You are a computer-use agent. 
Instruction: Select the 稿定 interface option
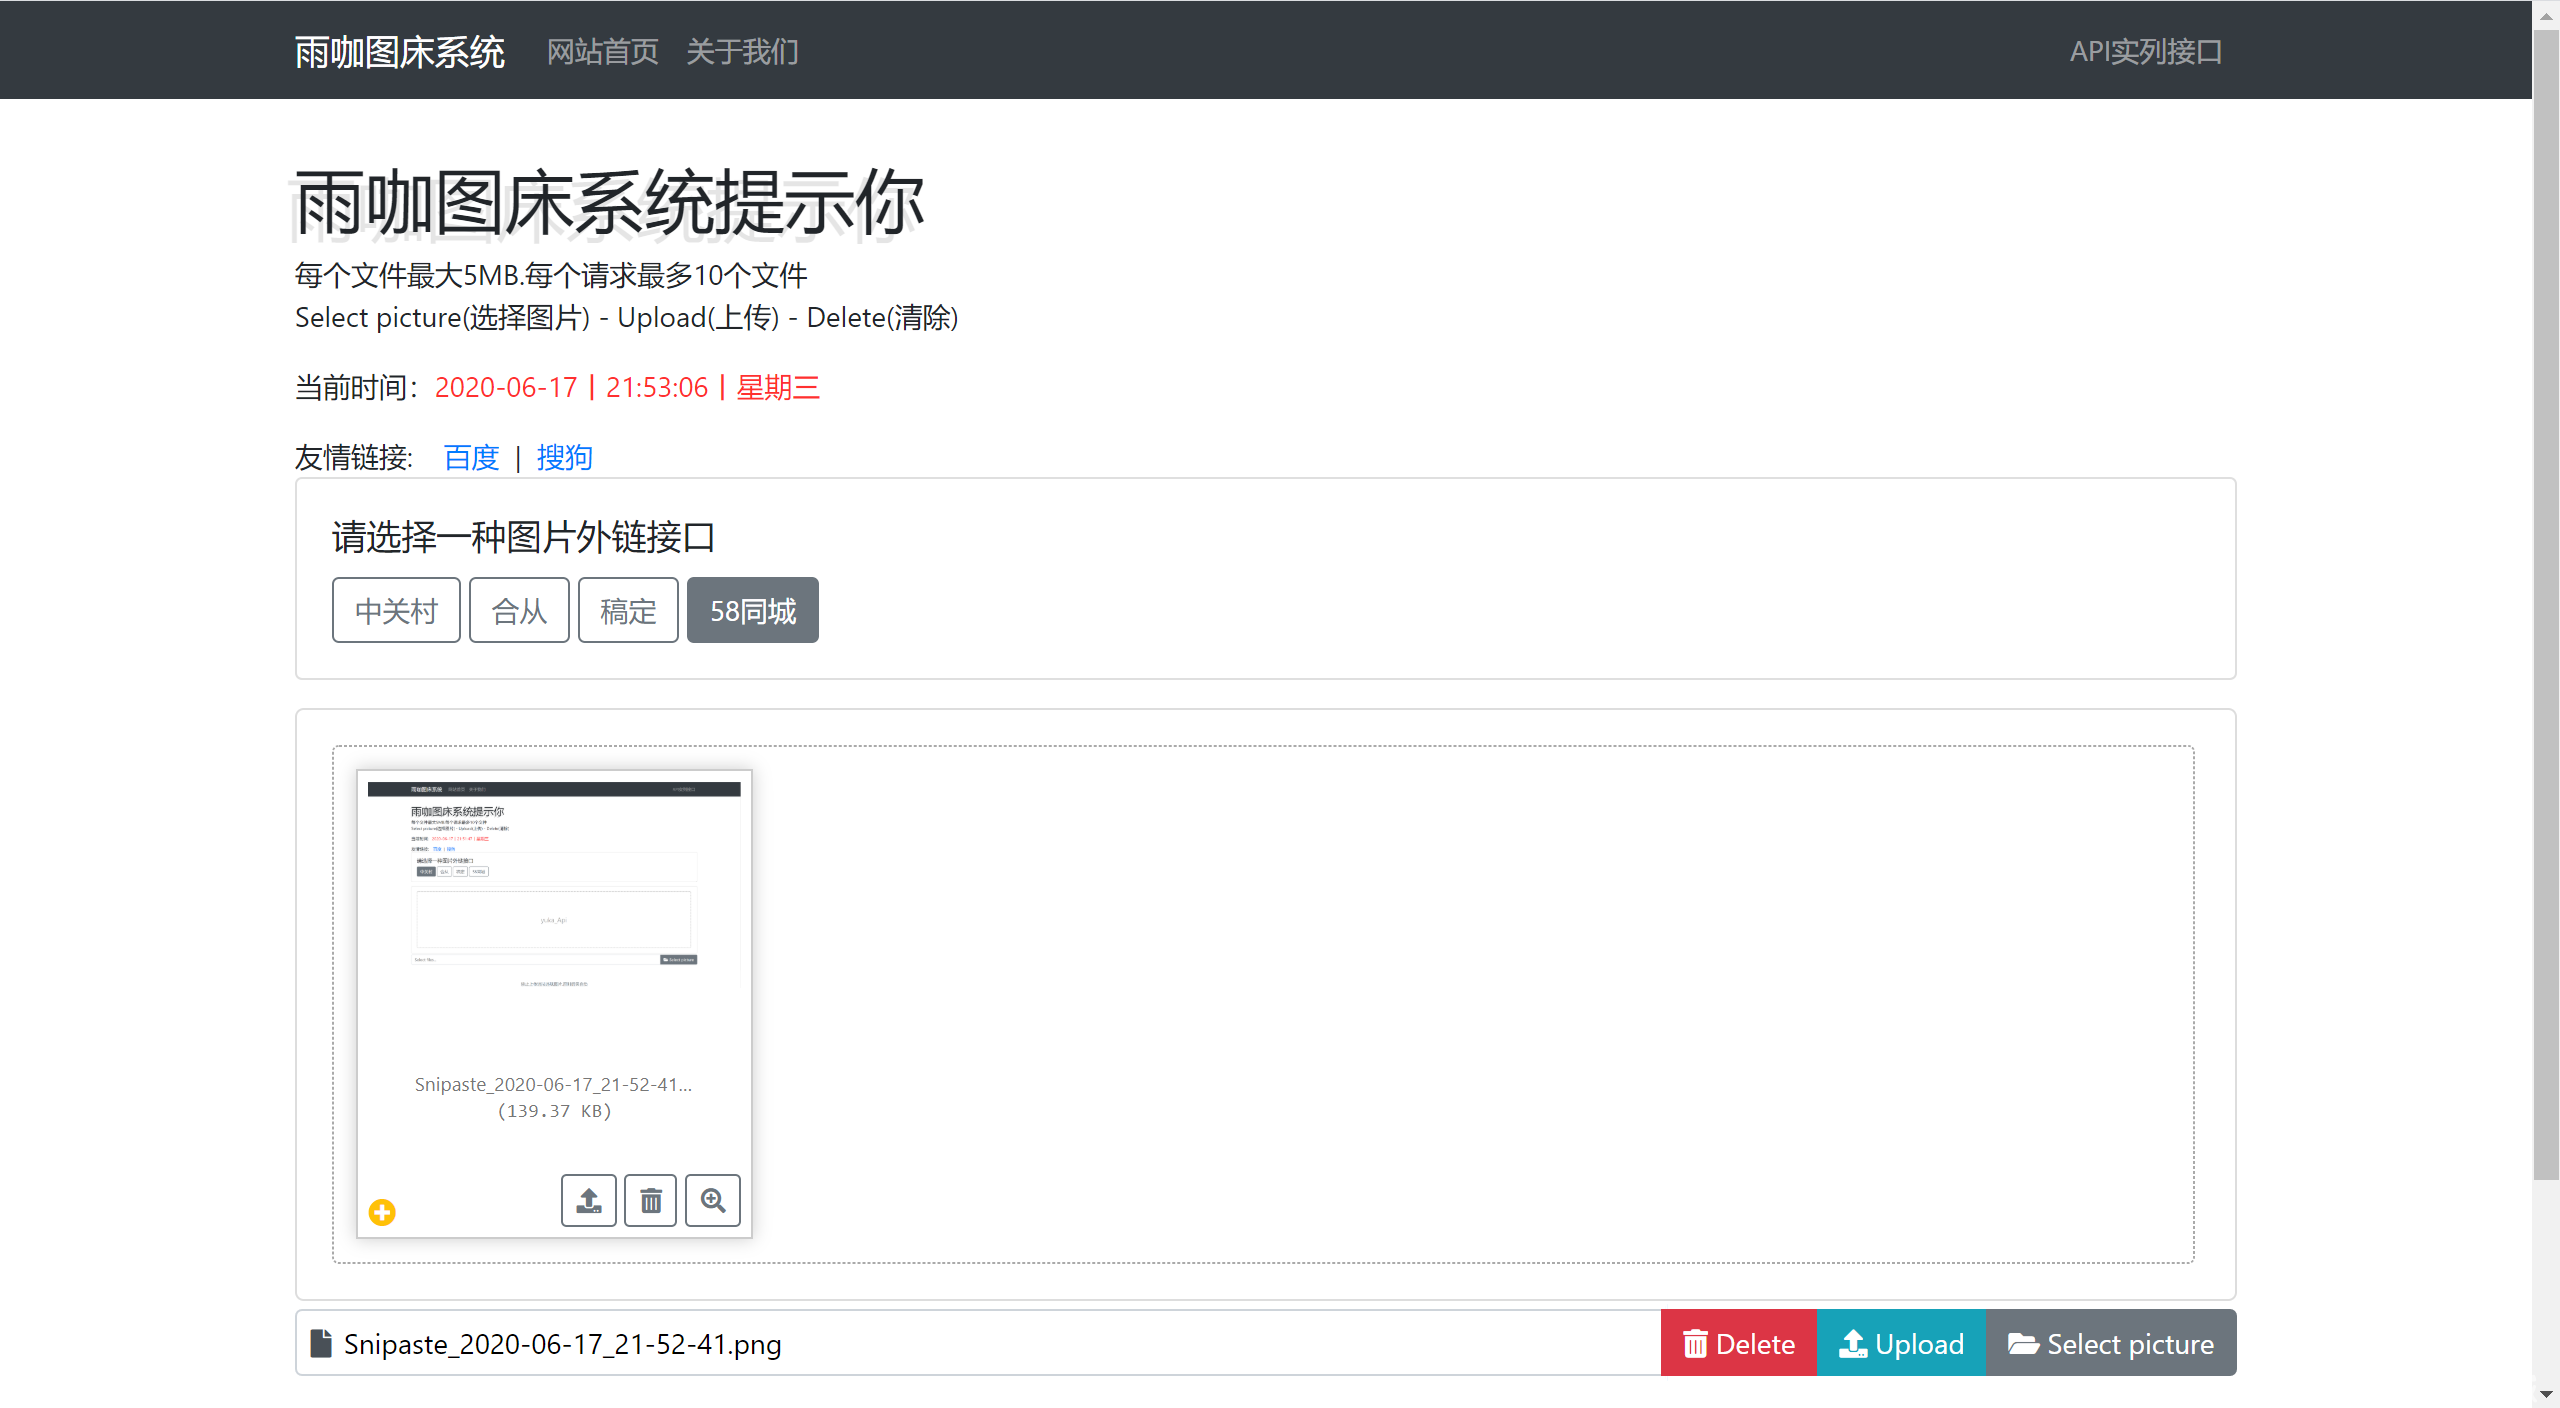628,610
